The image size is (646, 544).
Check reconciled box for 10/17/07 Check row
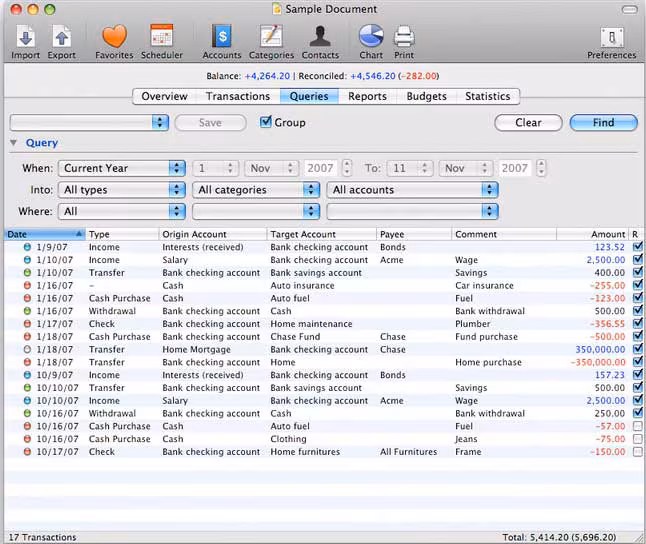click(638, 452)
